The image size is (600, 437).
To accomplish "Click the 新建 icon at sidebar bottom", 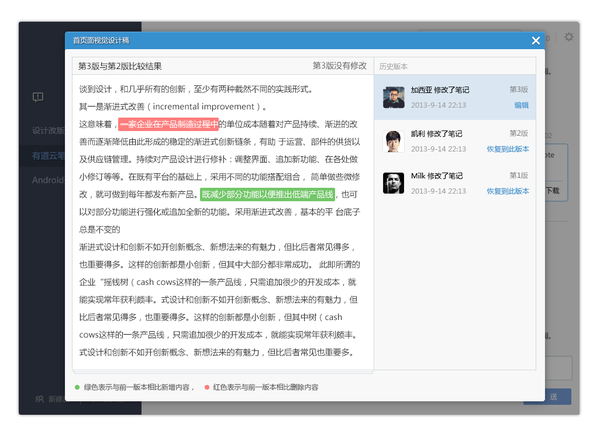I will [x=39, y=399].
